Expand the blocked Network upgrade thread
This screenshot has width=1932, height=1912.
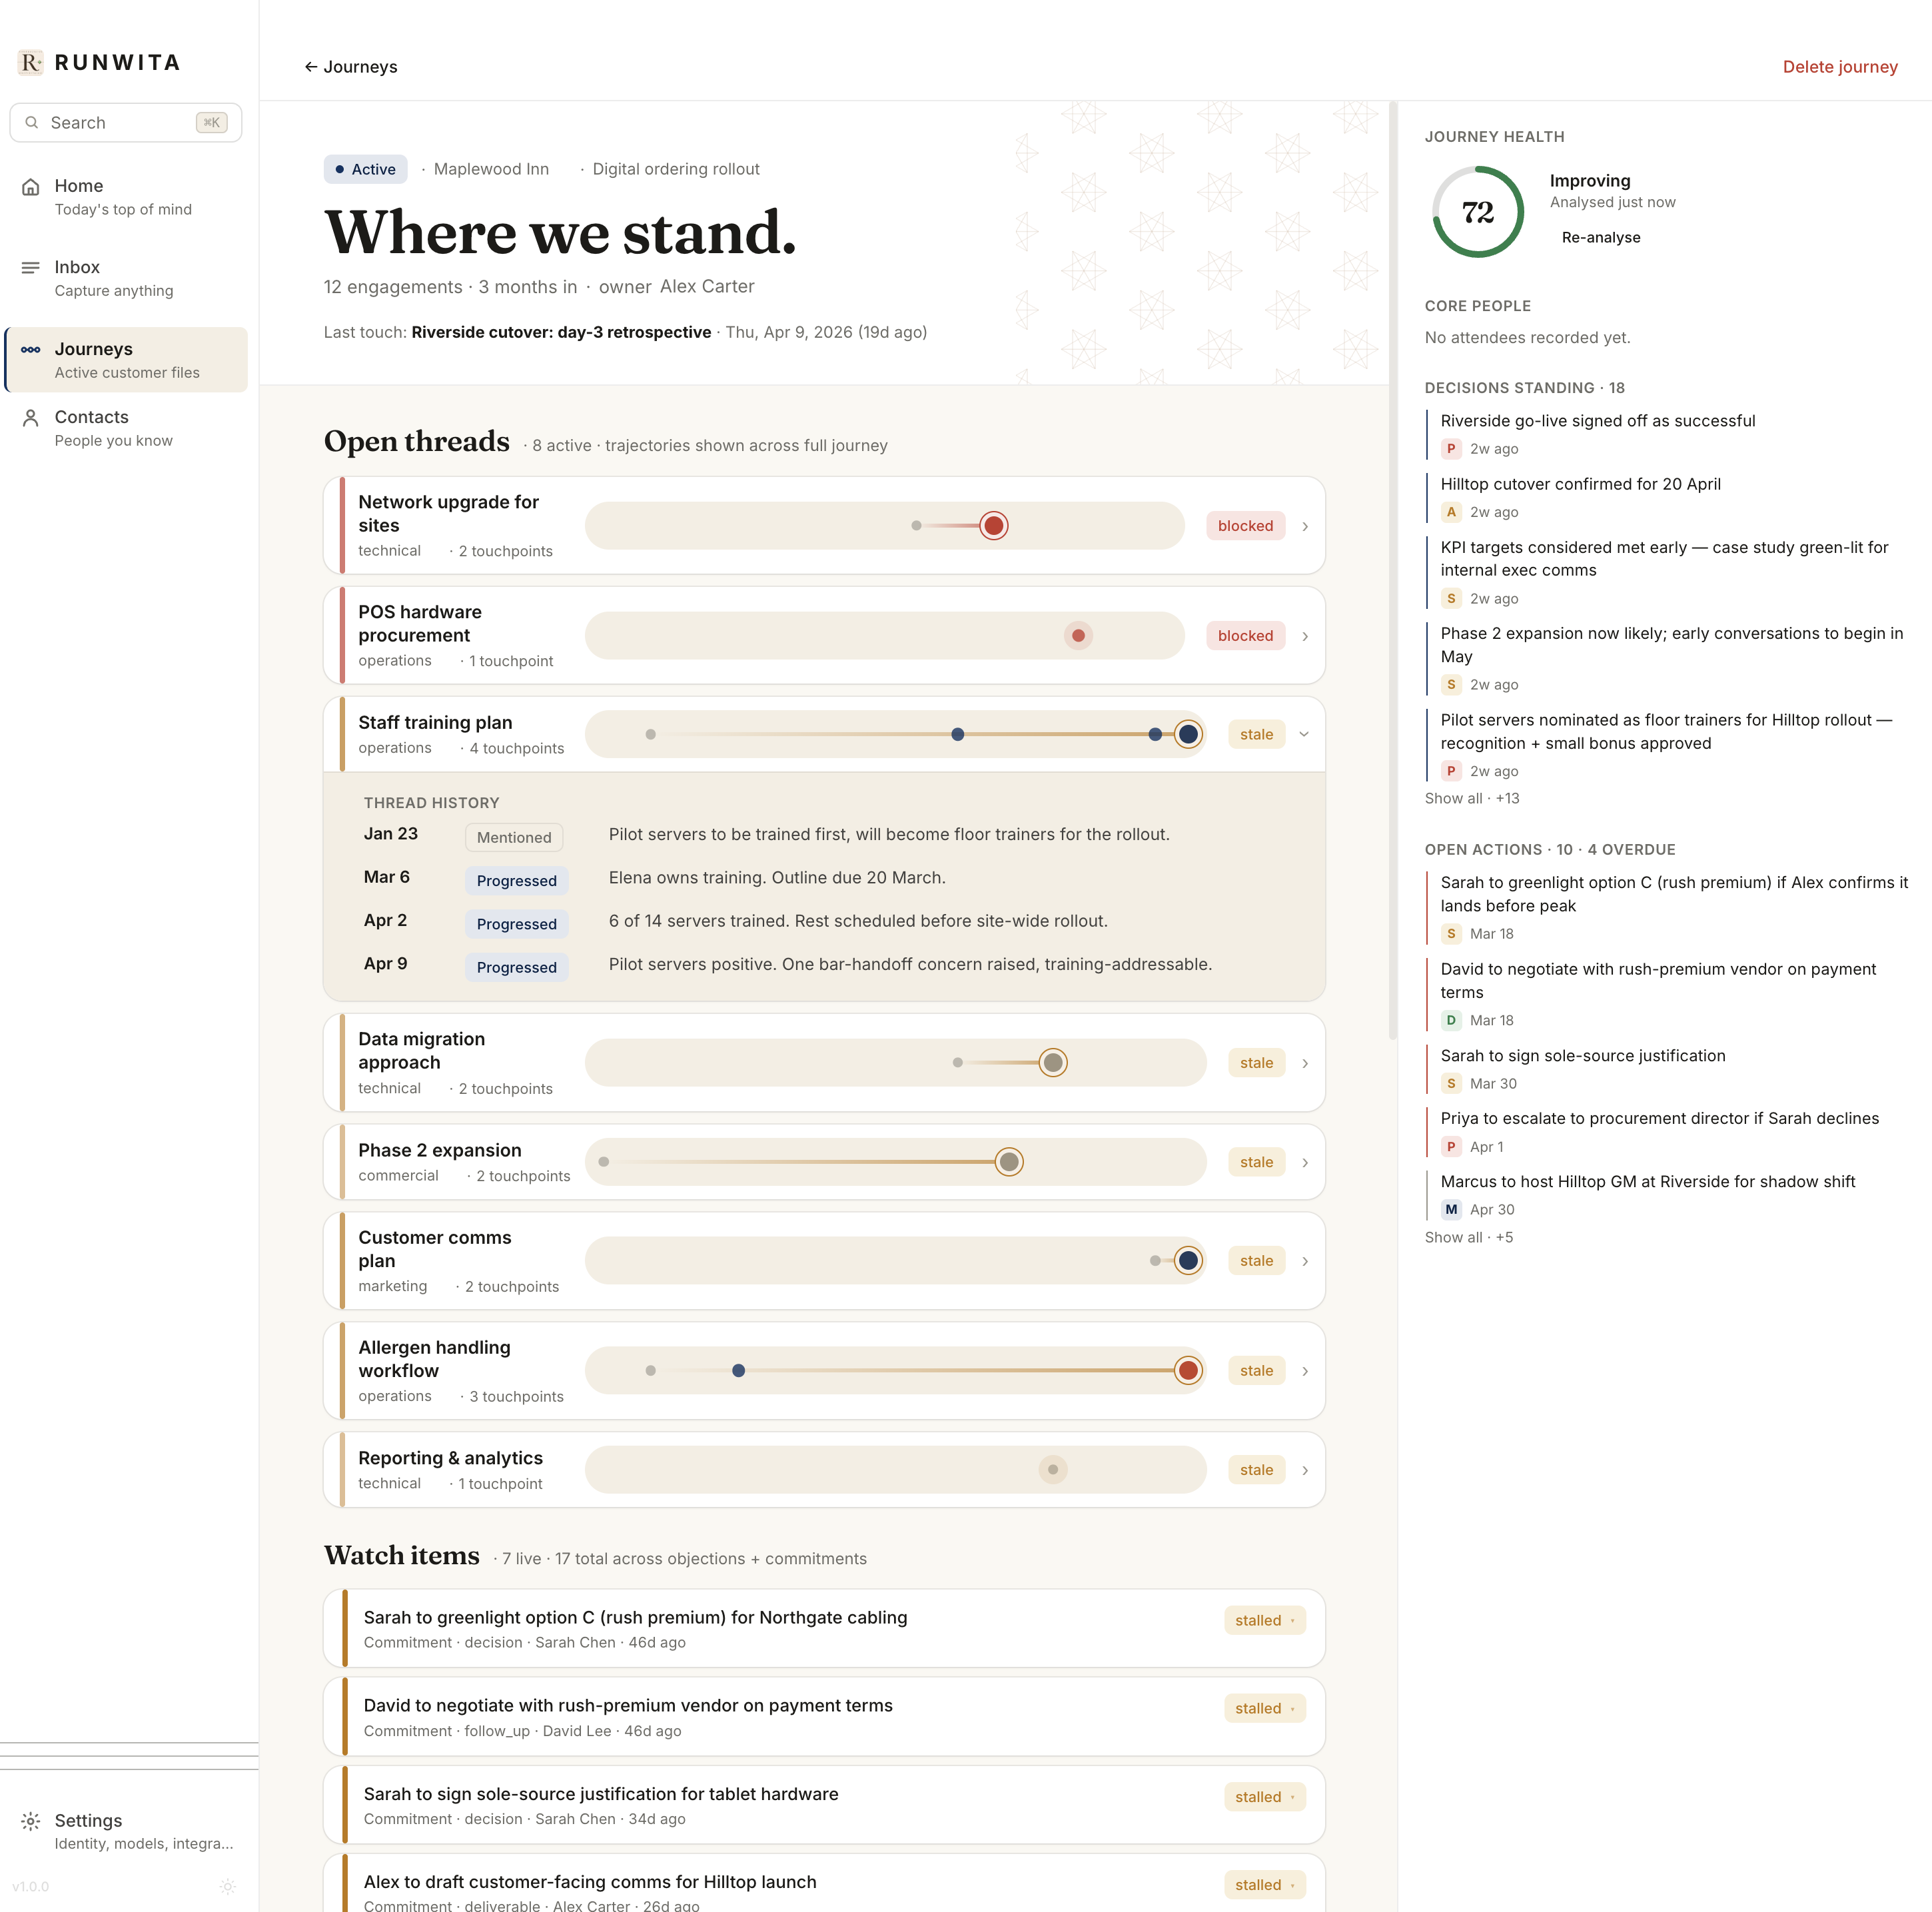coord(1305,526)
